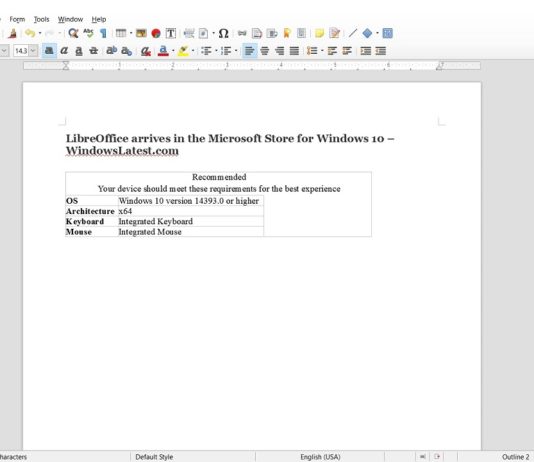Click Decrease Paragraph Spacing icon

click(x=347, y=51)
